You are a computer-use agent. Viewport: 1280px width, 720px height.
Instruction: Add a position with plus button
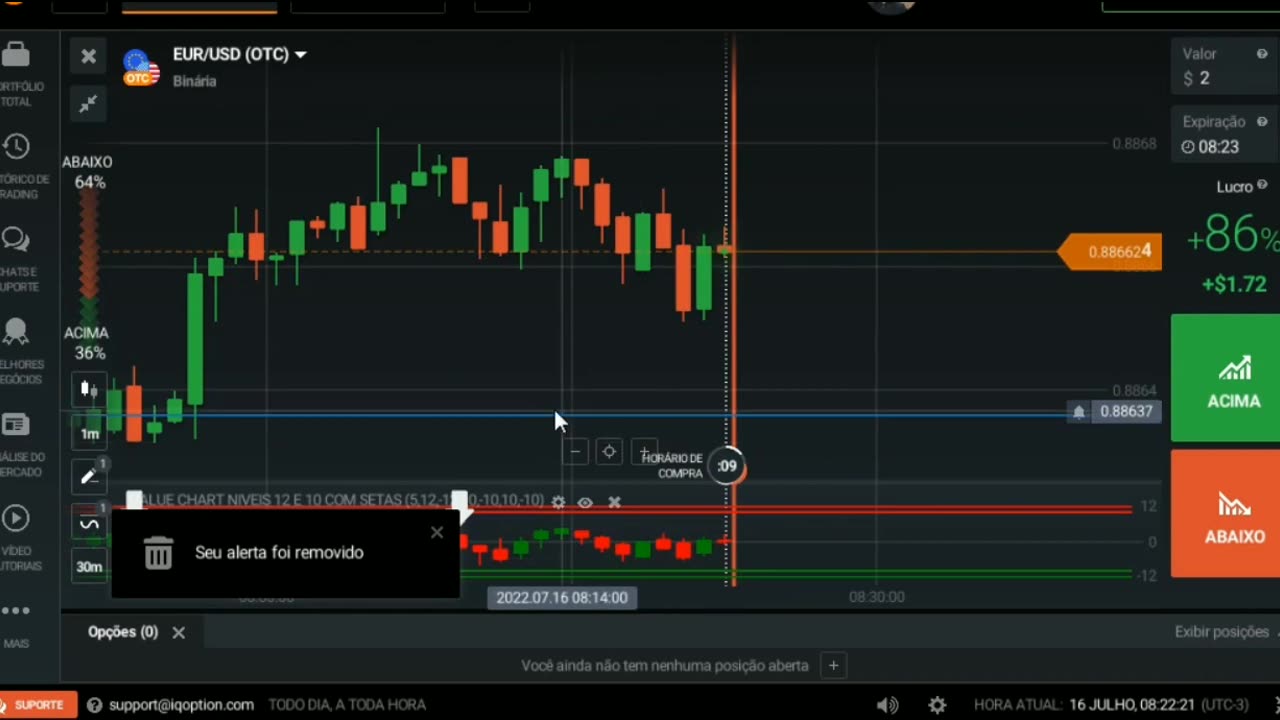point(833,665)
